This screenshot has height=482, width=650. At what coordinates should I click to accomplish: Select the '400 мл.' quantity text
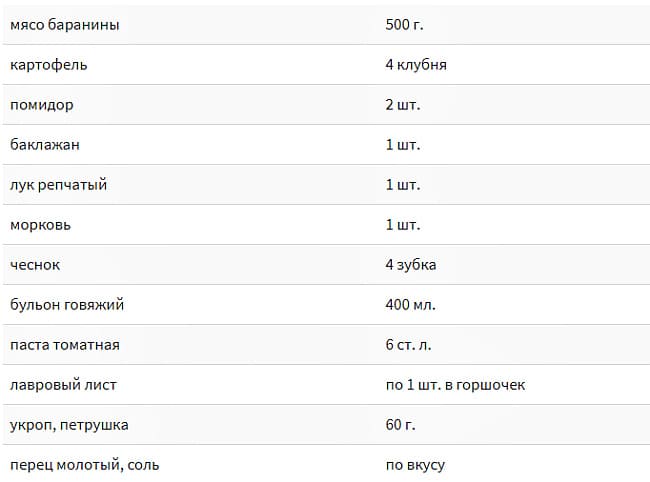[411, 305]
